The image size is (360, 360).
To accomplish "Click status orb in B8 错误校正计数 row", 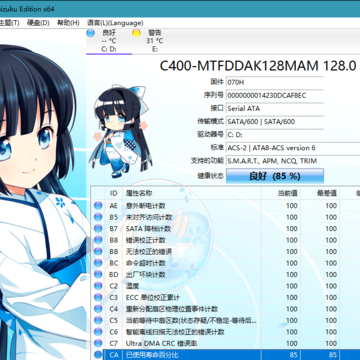I will [98, 240].
